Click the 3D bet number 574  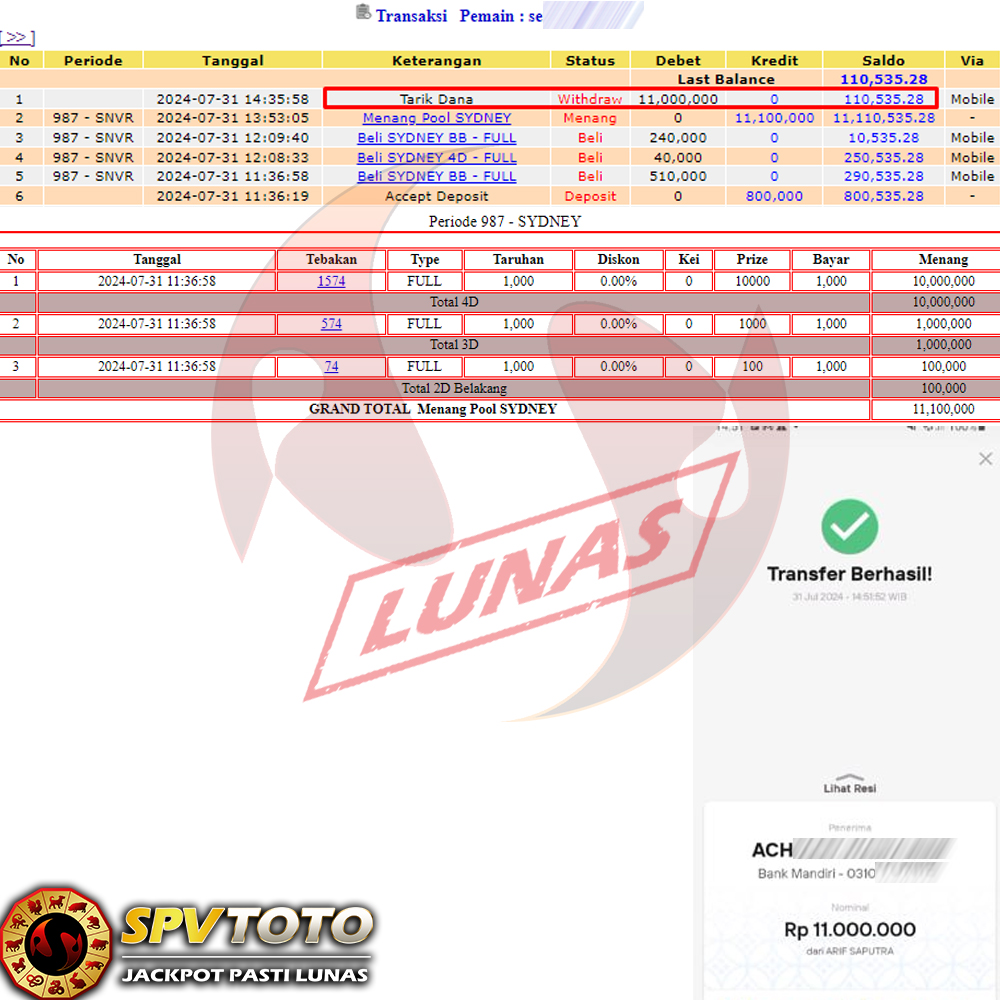[331, 324]
